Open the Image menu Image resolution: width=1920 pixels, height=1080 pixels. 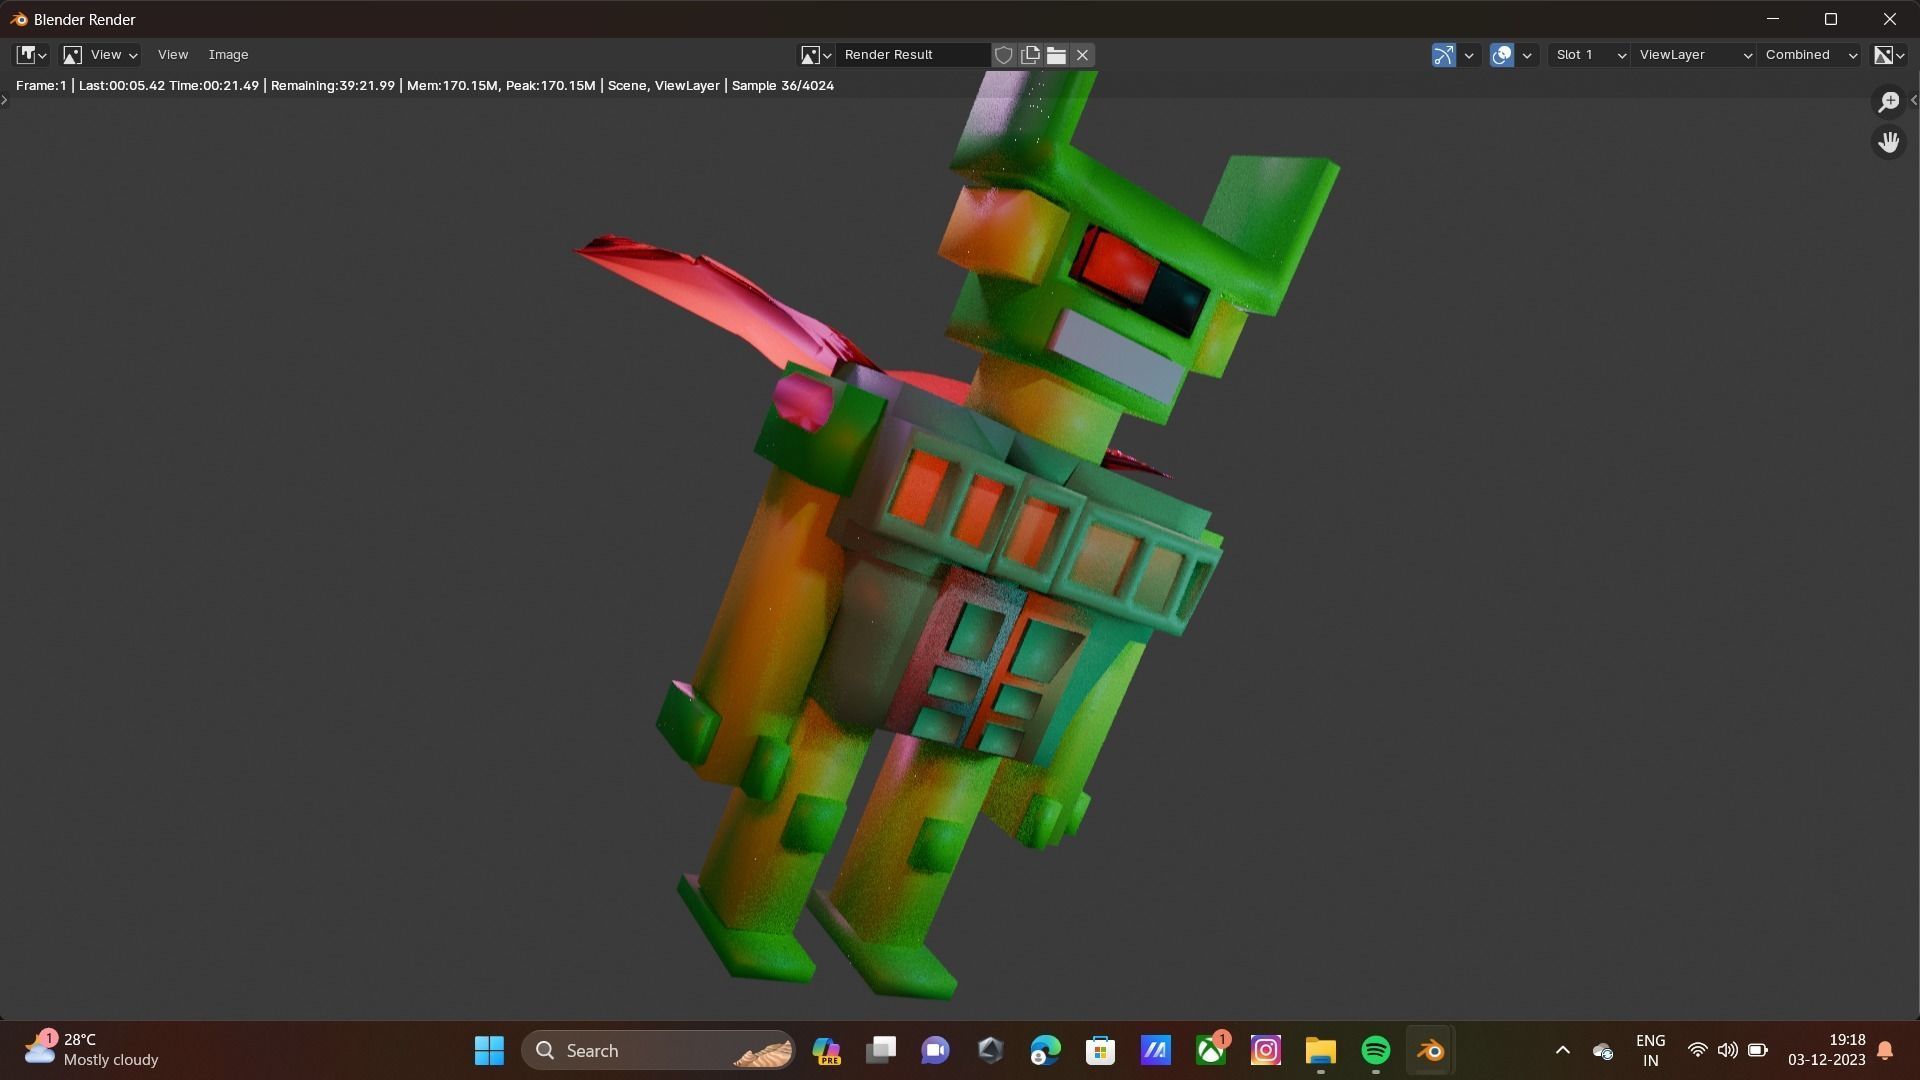pyautogui.click(x=228, y=55)
